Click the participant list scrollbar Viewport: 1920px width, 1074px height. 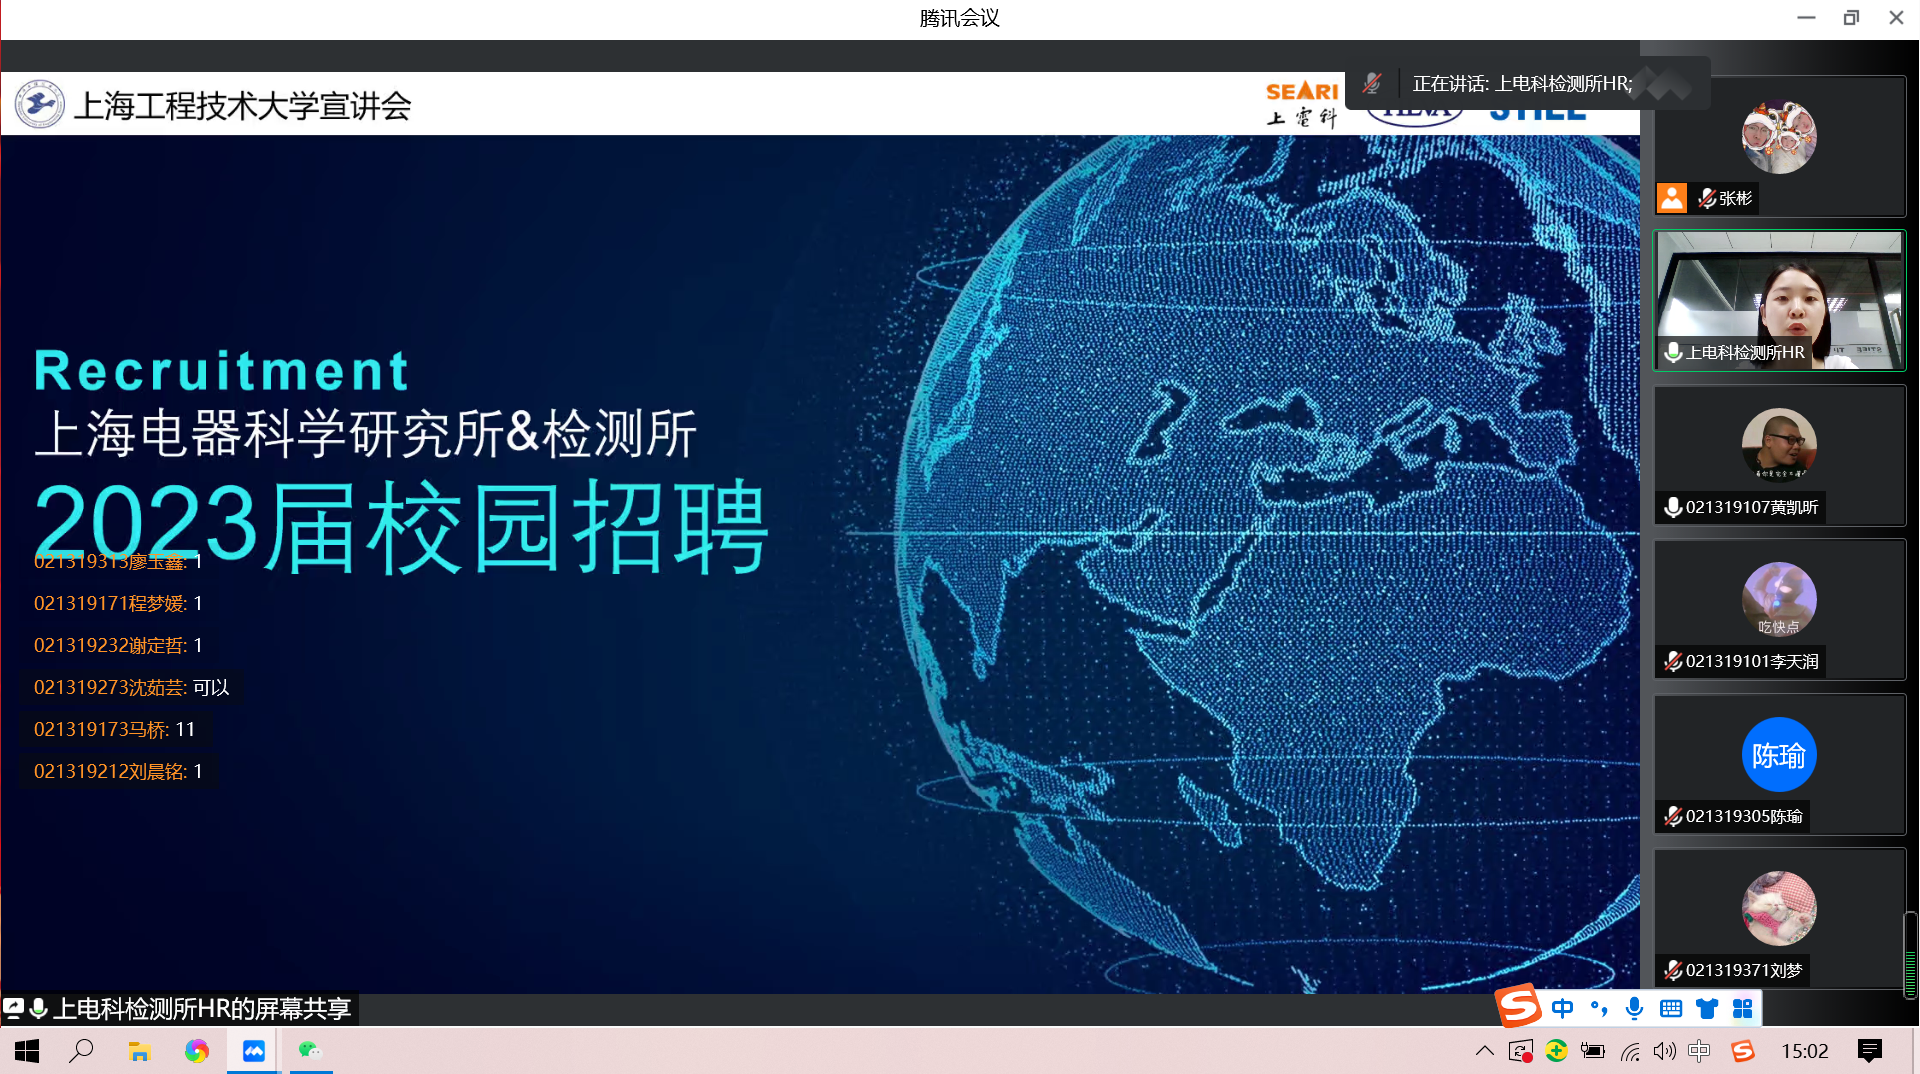point(1910,955)
